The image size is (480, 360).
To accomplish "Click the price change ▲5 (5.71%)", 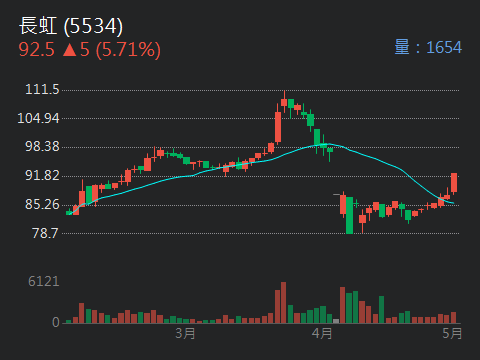I will click(112, 50).
